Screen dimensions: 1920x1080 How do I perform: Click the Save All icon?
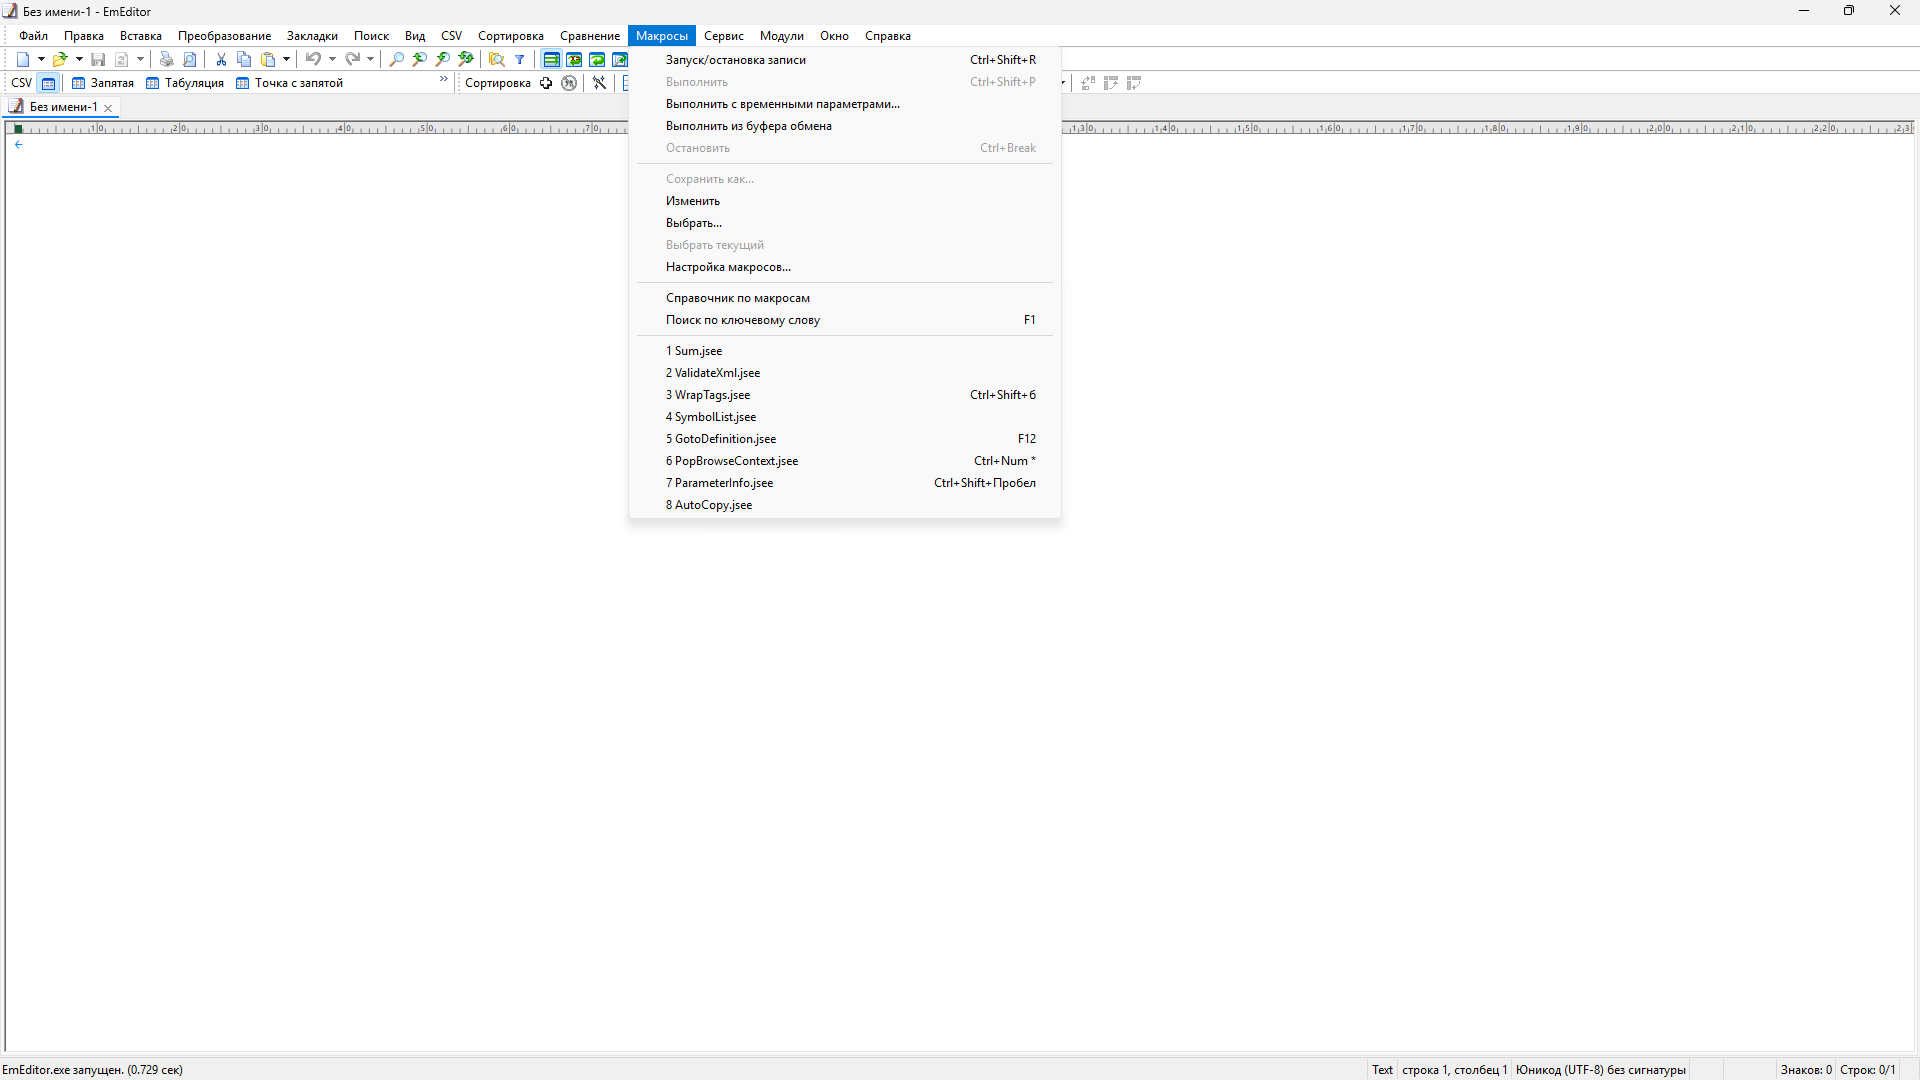(122, 60)
